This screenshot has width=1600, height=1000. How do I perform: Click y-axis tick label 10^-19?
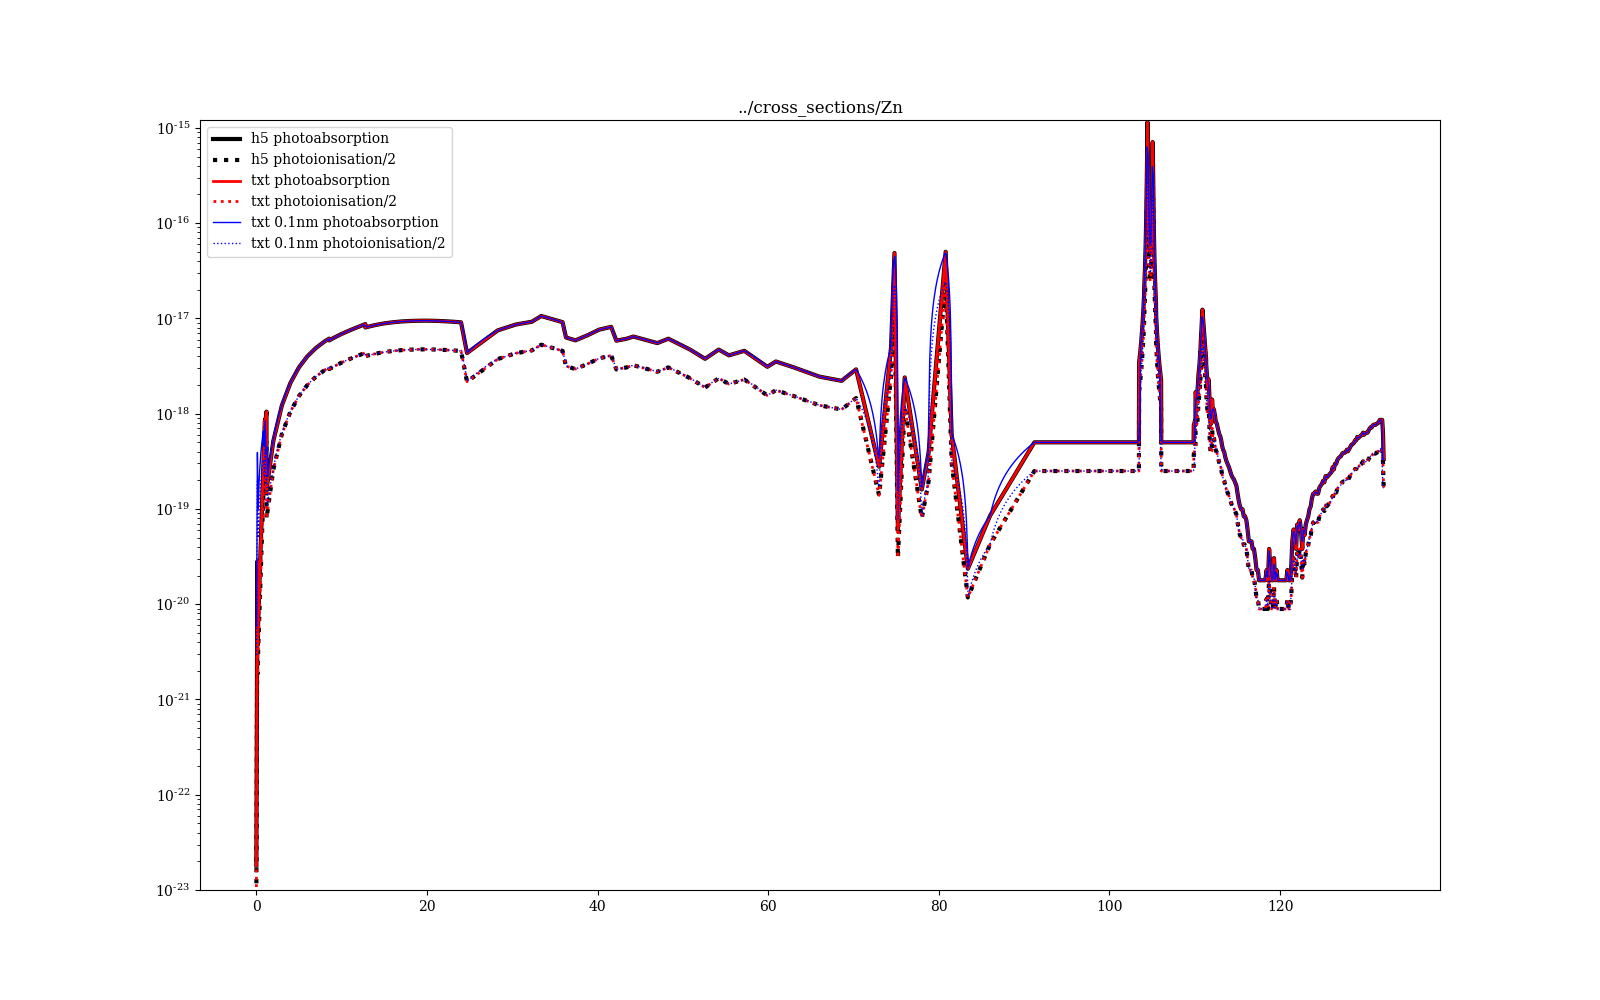click(173, 509)
